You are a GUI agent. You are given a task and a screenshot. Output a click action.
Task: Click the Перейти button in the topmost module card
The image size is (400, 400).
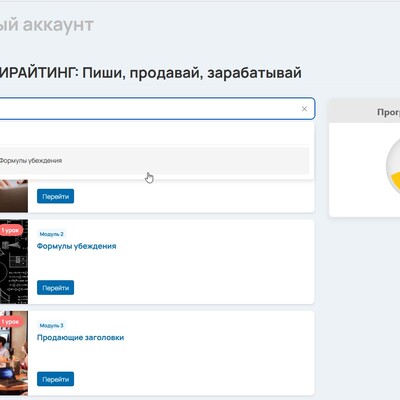pyautogui.click(x=55, y=197)
